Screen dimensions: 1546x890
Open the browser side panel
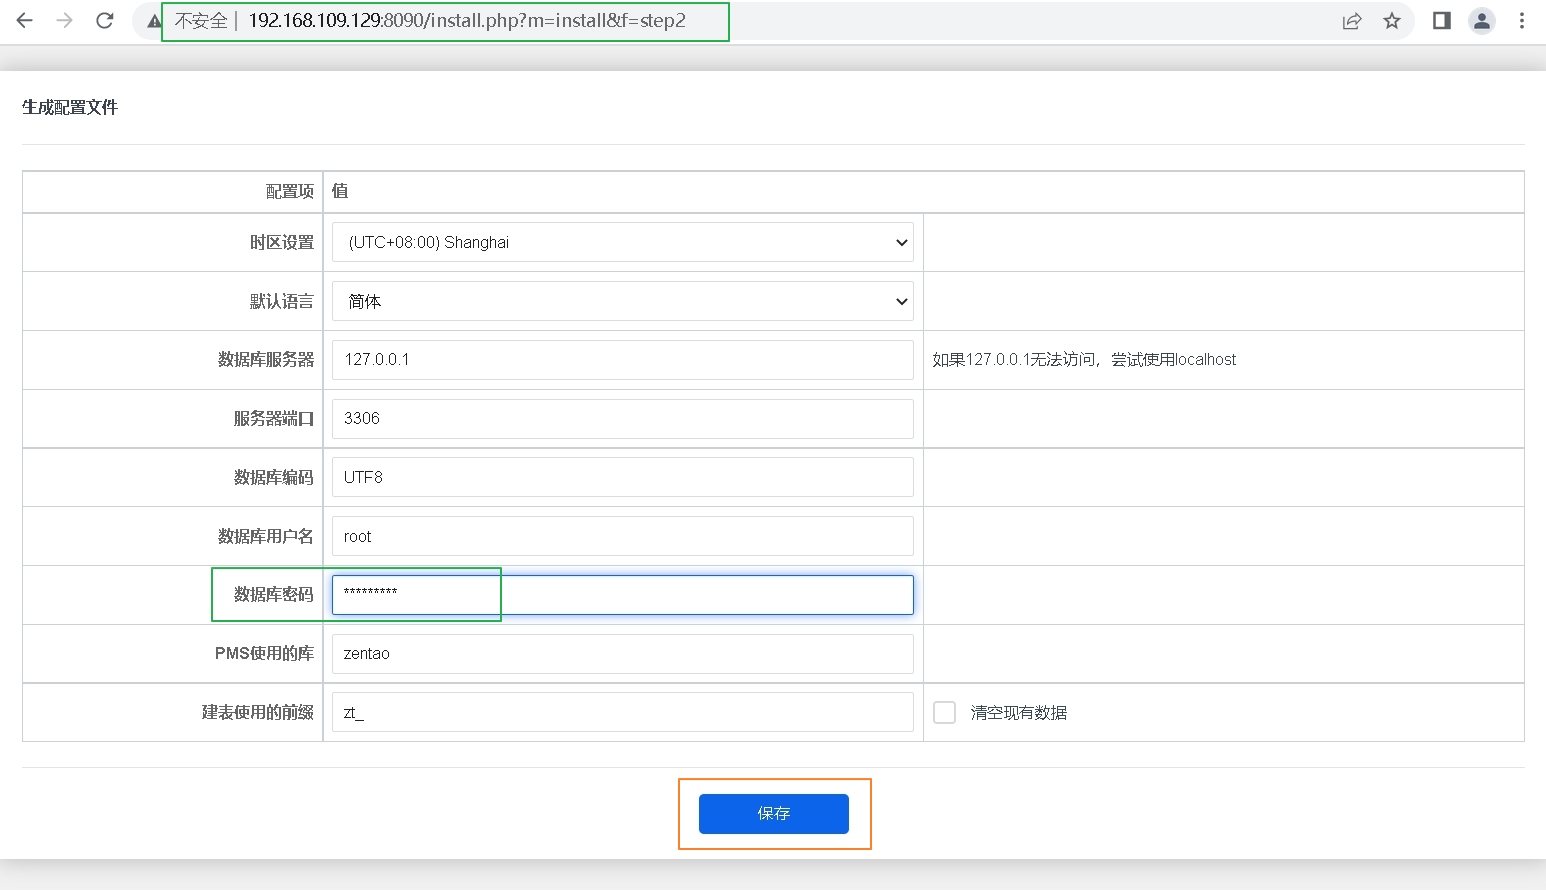pyautogui.click(x=1442, y=21)
